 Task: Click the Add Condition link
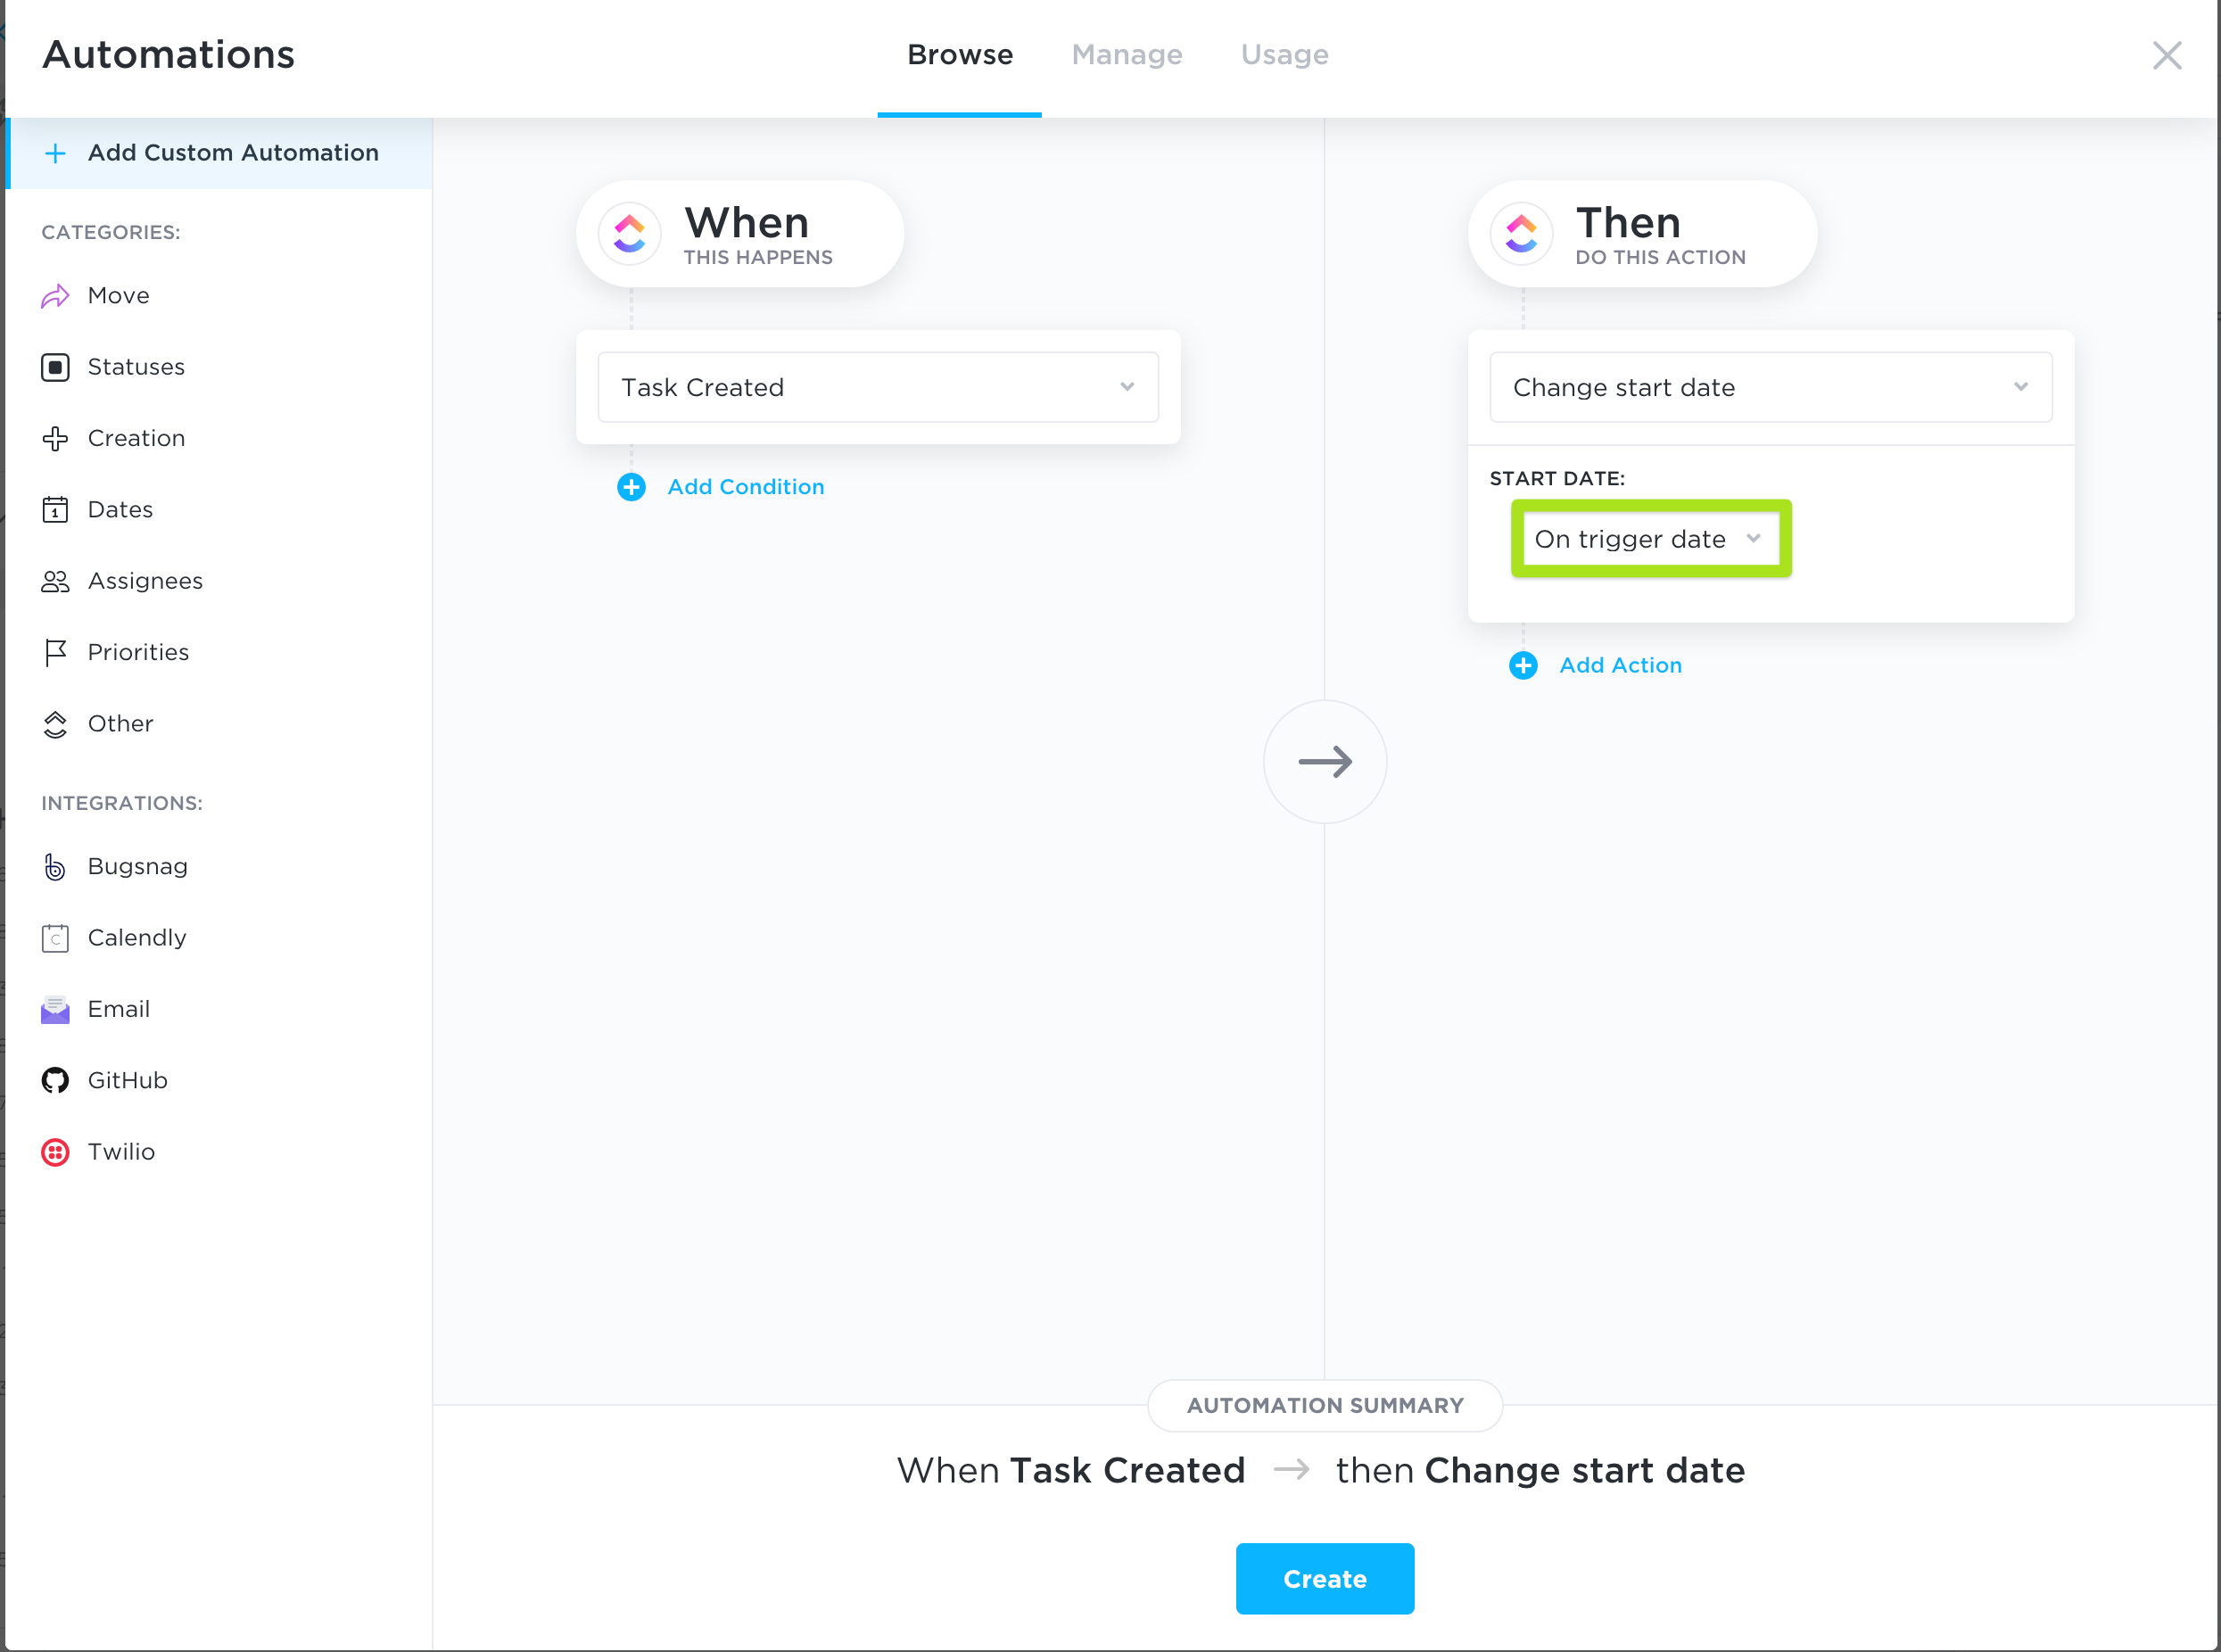coord(744,487)
